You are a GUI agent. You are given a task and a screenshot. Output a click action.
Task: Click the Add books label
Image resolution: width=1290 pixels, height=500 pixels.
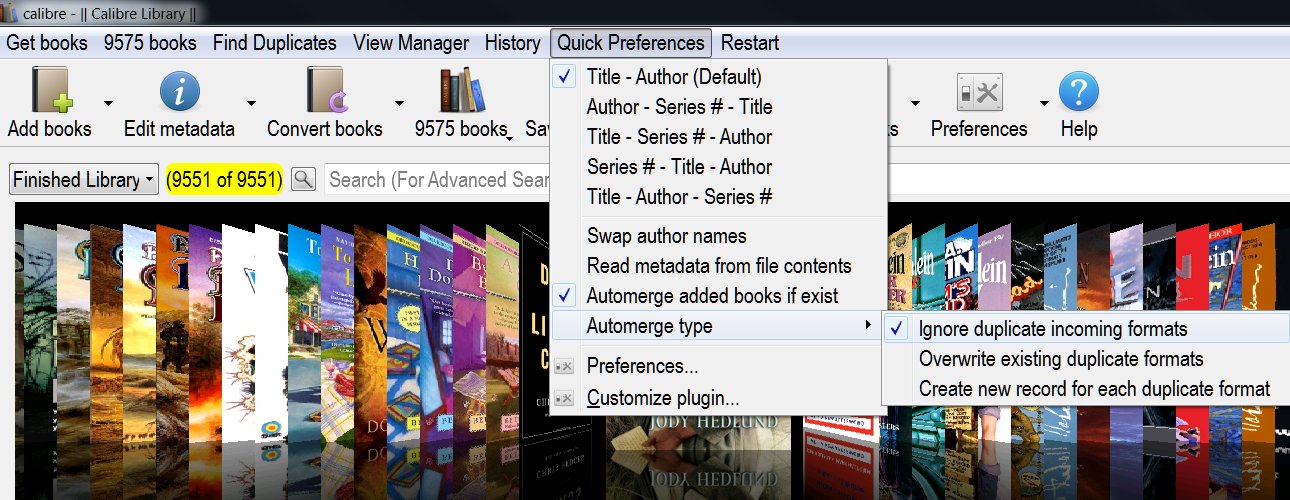(50, 129)
